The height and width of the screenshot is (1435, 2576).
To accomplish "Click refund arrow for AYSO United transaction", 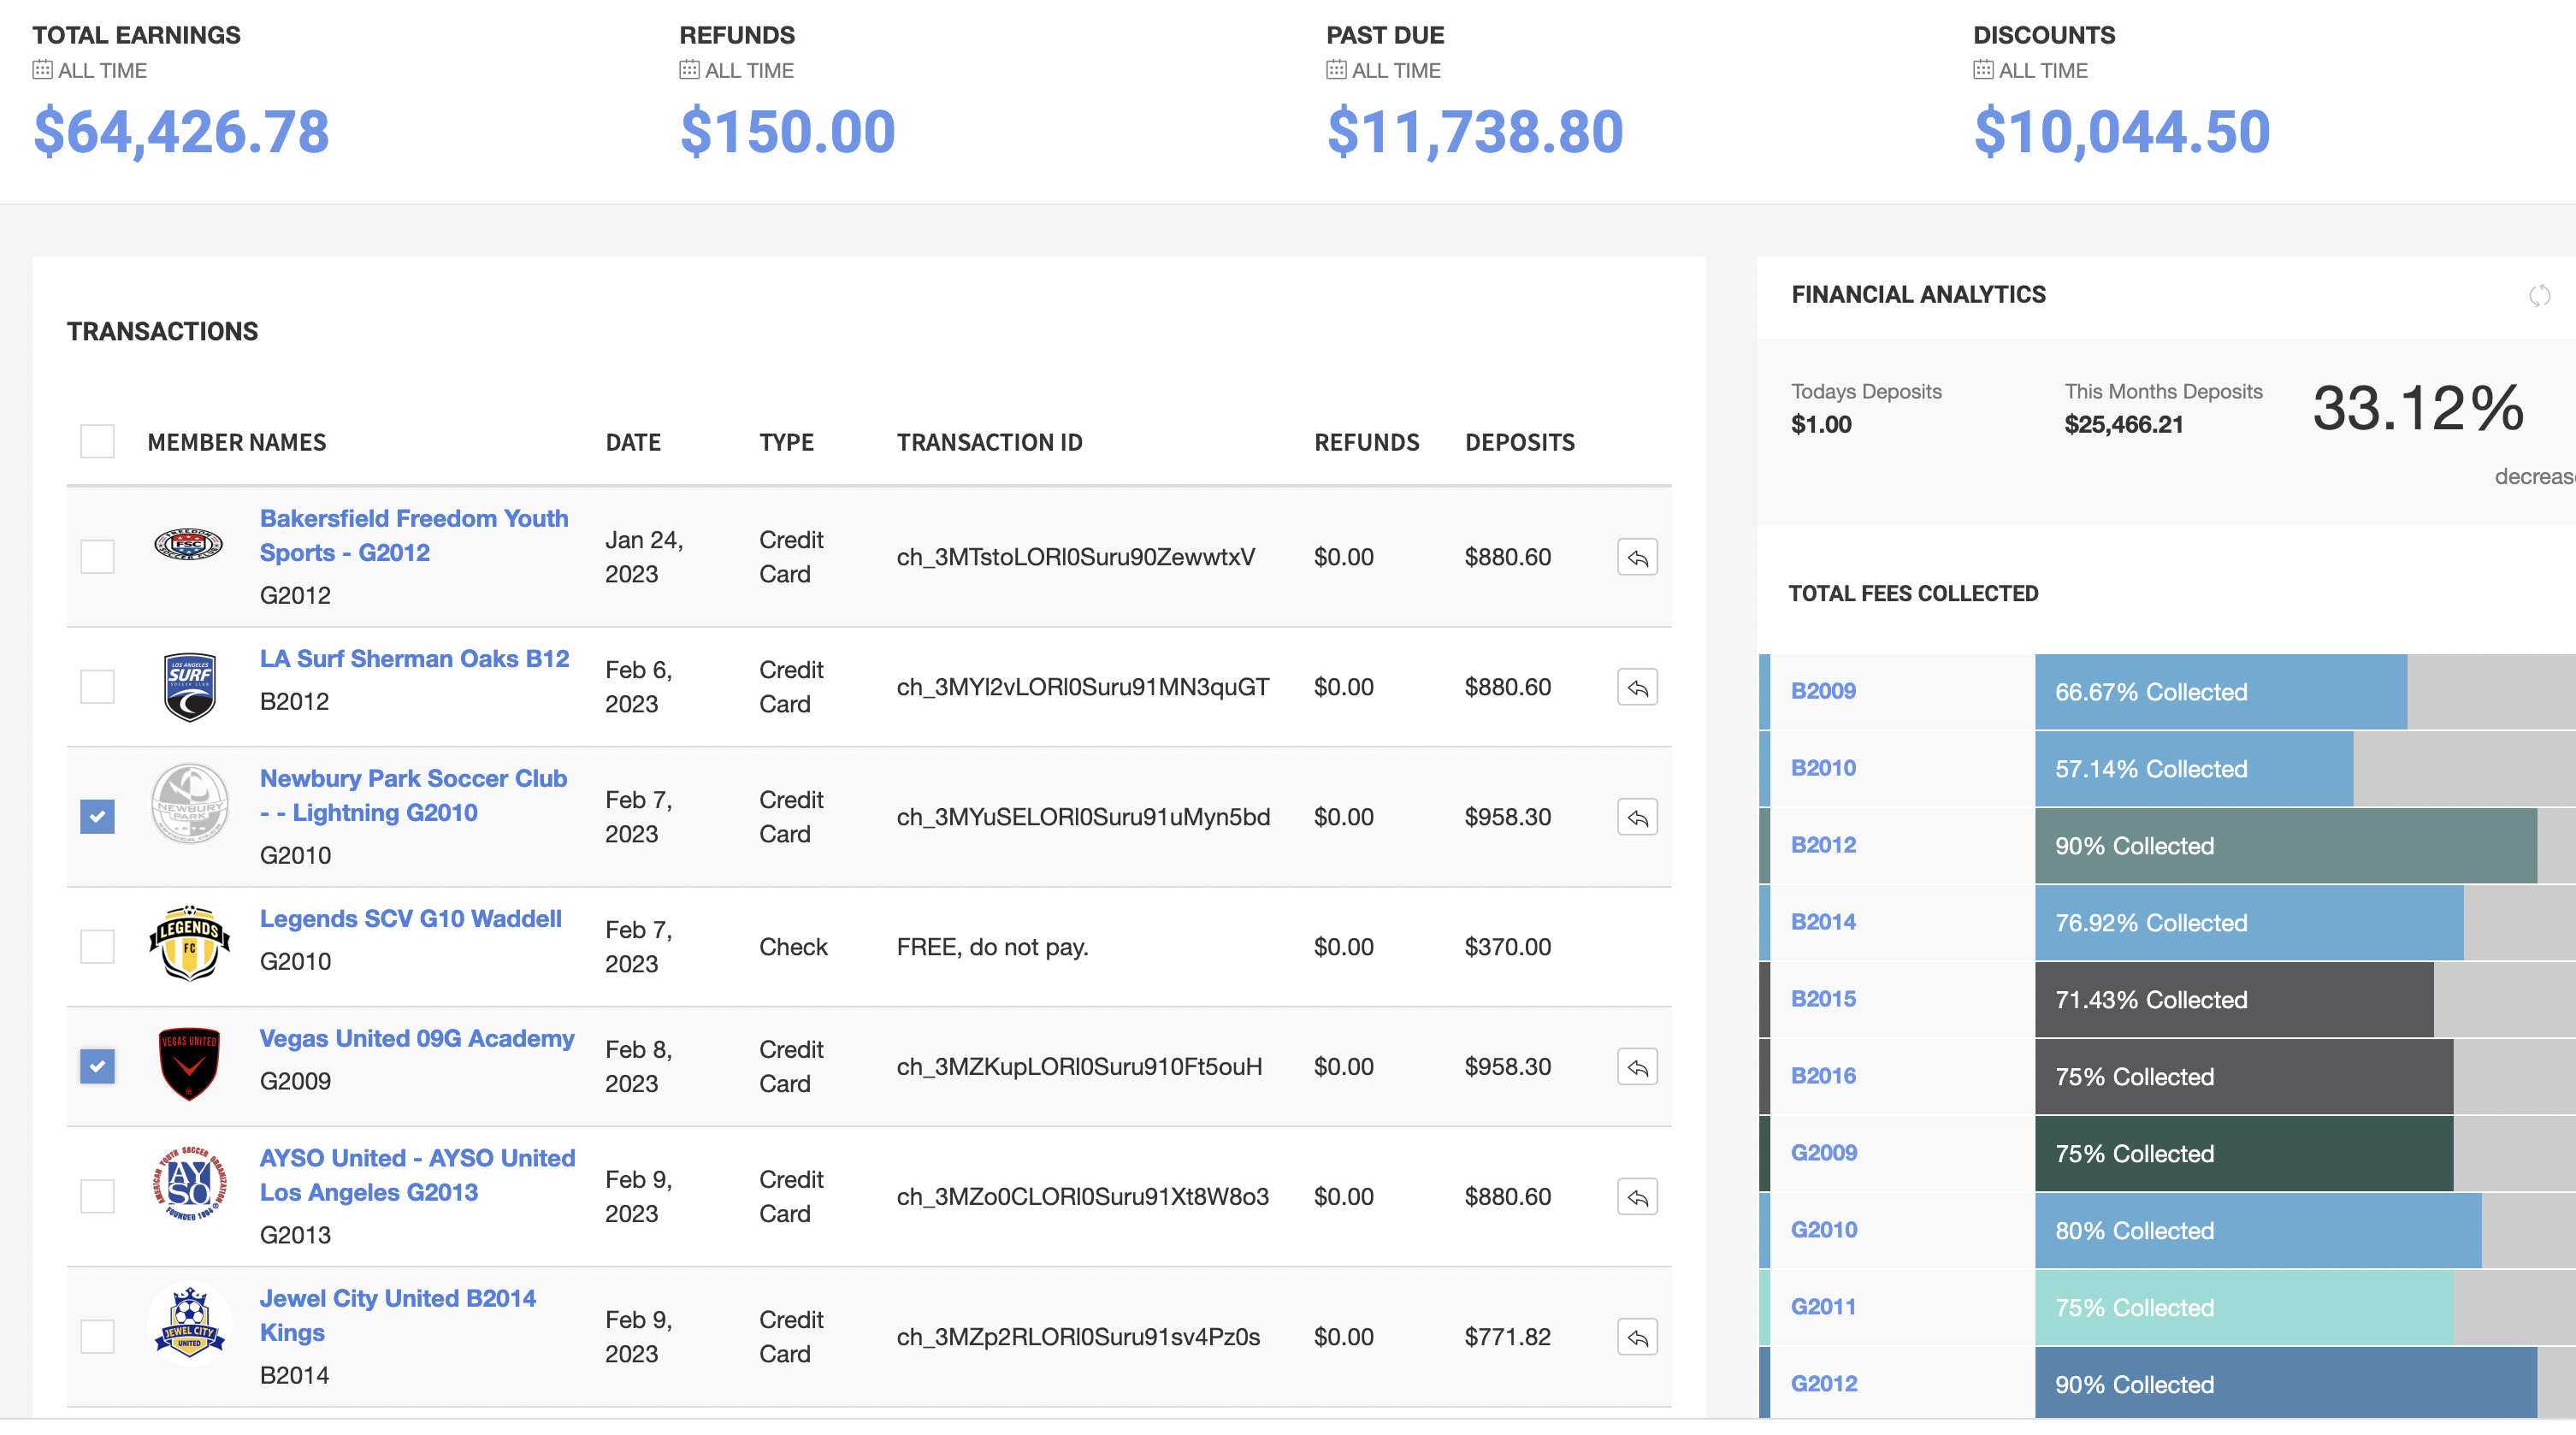I will point(1637,1197).
